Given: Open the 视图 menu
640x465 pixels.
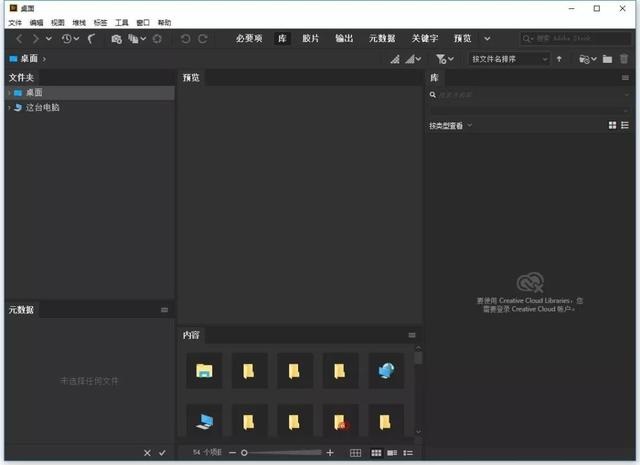Looking at the screenshot, I should click(x=58, y=23).
